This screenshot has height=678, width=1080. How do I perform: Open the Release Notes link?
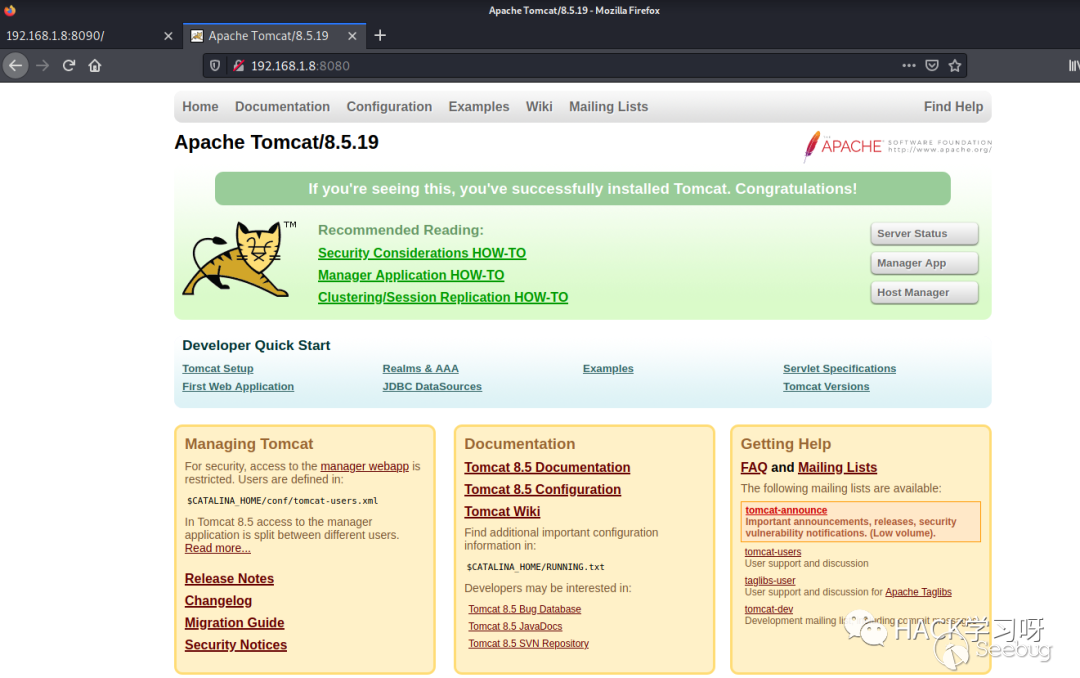[x=229, y=579]
